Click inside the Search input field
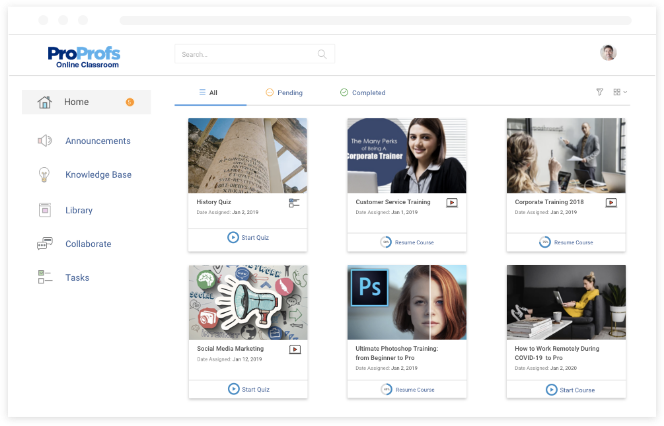The width and height of the screenshot is (664, 426). tap(245, 54)
